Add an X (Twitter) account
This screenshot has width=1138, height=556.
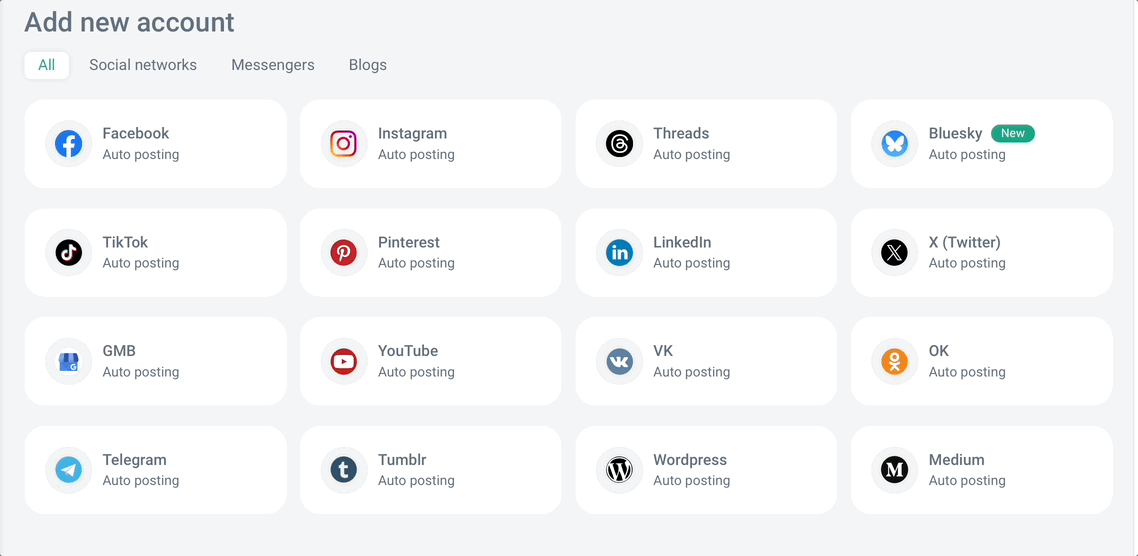click(x=981, y=253)
